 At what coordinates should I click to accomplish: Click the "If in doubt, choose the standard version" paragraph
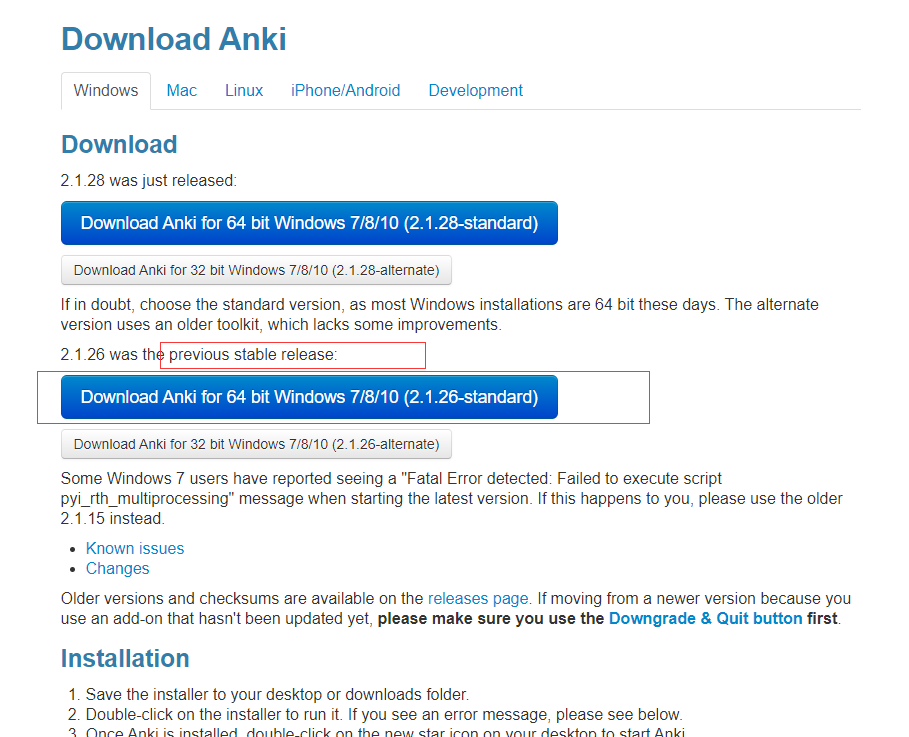439,314
